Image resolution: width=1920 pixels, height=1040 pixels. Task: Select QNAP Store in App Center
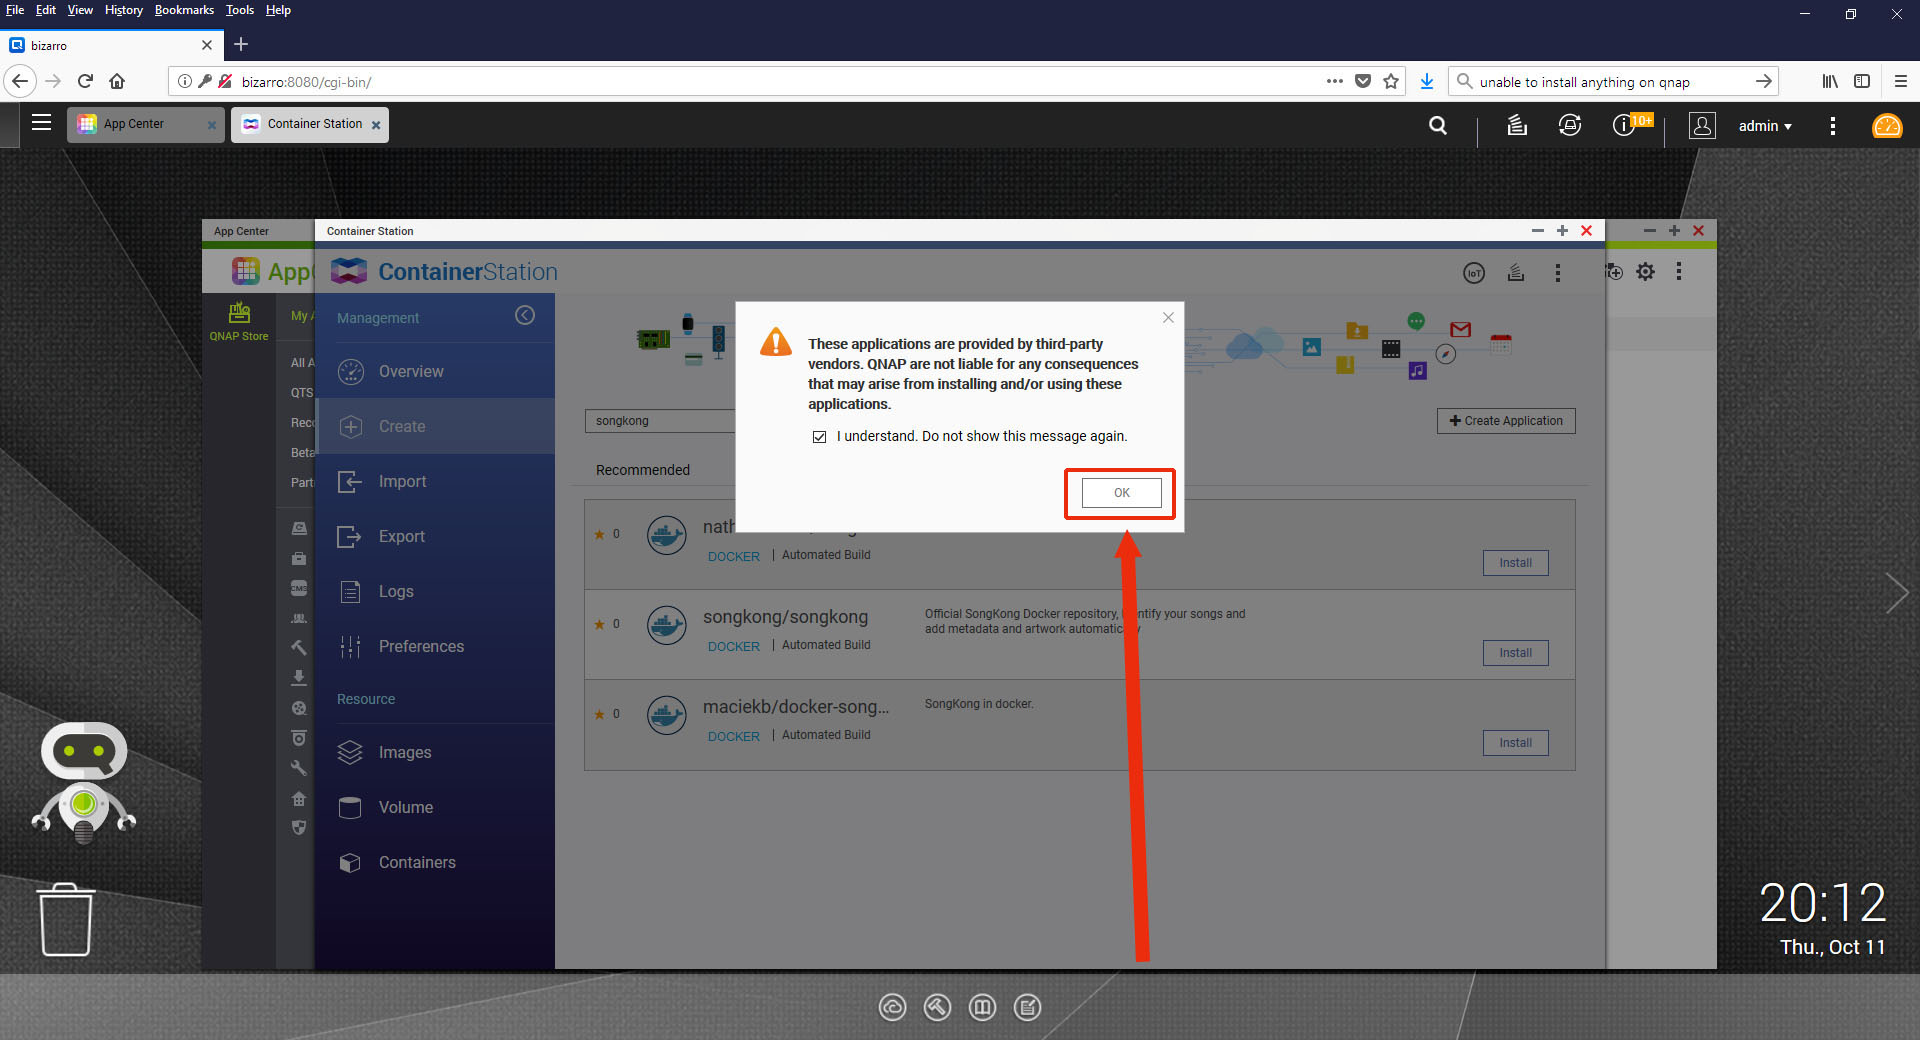tap(239, 322)
